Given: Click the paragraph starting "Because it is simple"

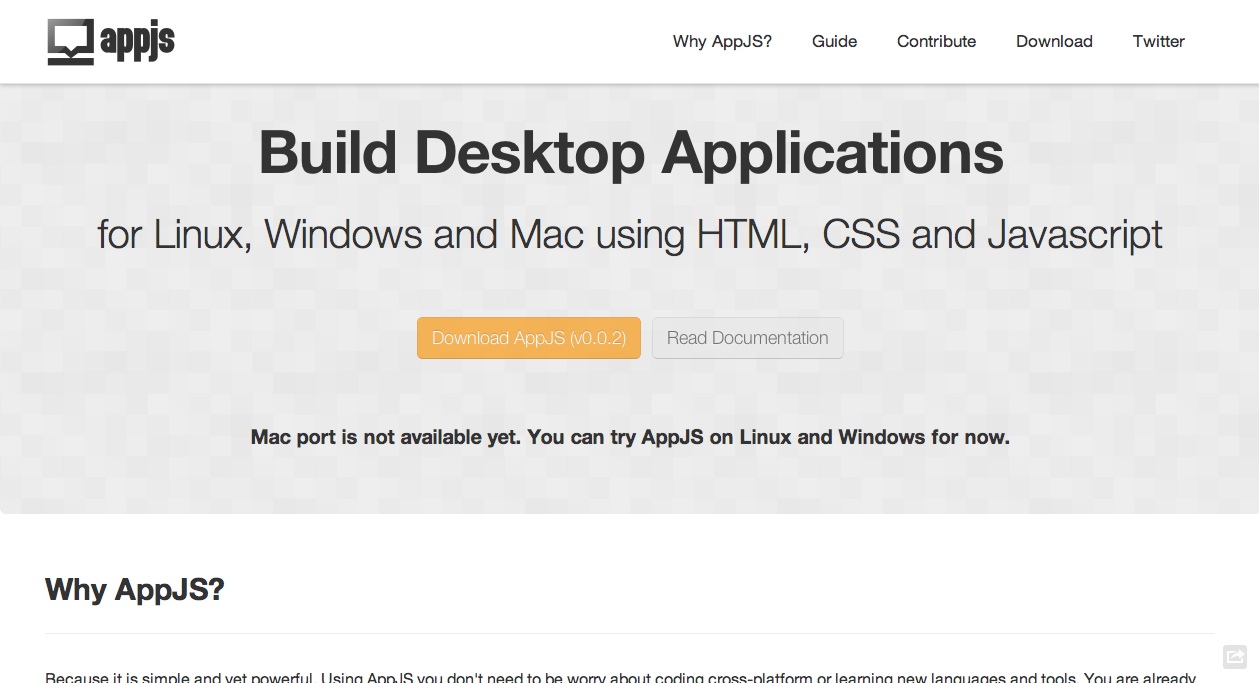Looking at the screenshot, I should click(621, 677).
